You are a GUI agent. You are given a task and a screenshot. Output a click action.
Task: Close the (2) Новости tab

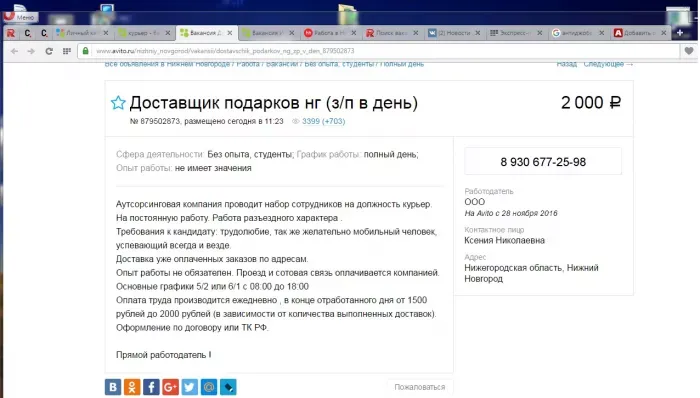[478, 33]
